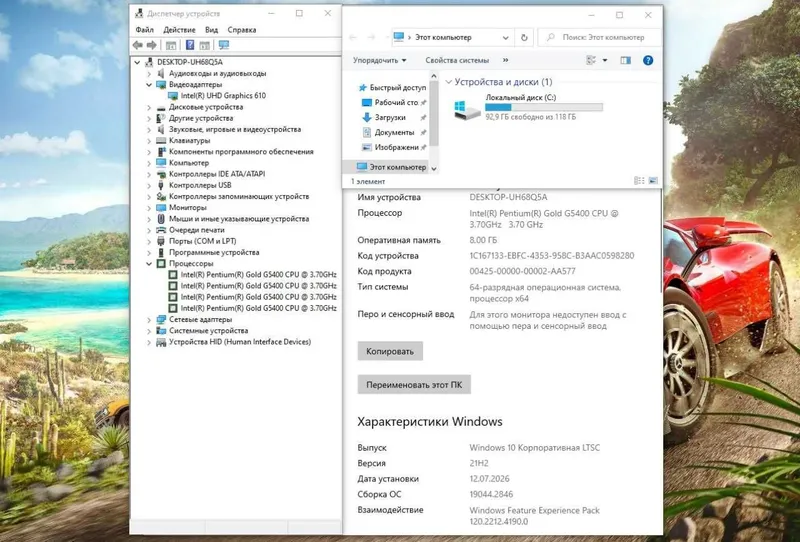The height and width of the screenshot is (542, 800).
Task: Open the Справка menu
Action: [x=242, y=30]
